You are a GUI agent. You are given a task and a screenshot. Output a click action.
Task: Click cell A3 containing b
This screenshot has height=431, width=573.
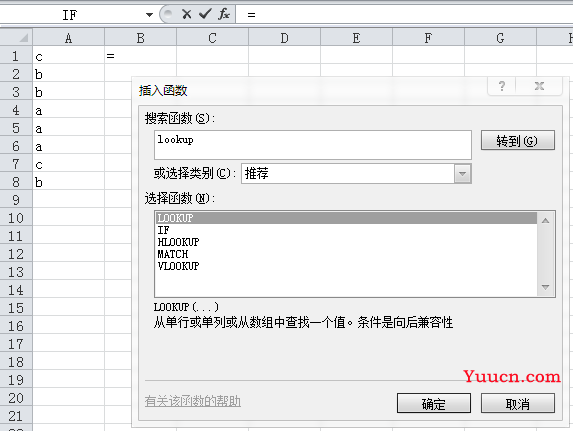(68, 92)
